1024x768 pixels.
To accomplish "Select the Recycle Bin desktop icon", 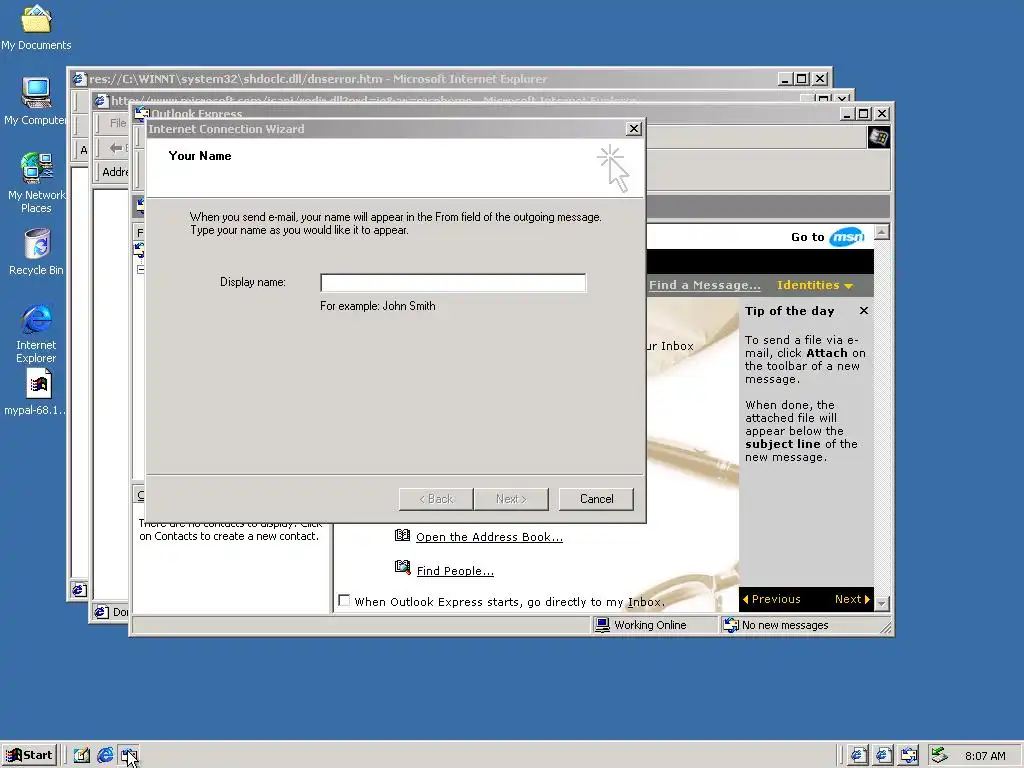I will (36, 251).
